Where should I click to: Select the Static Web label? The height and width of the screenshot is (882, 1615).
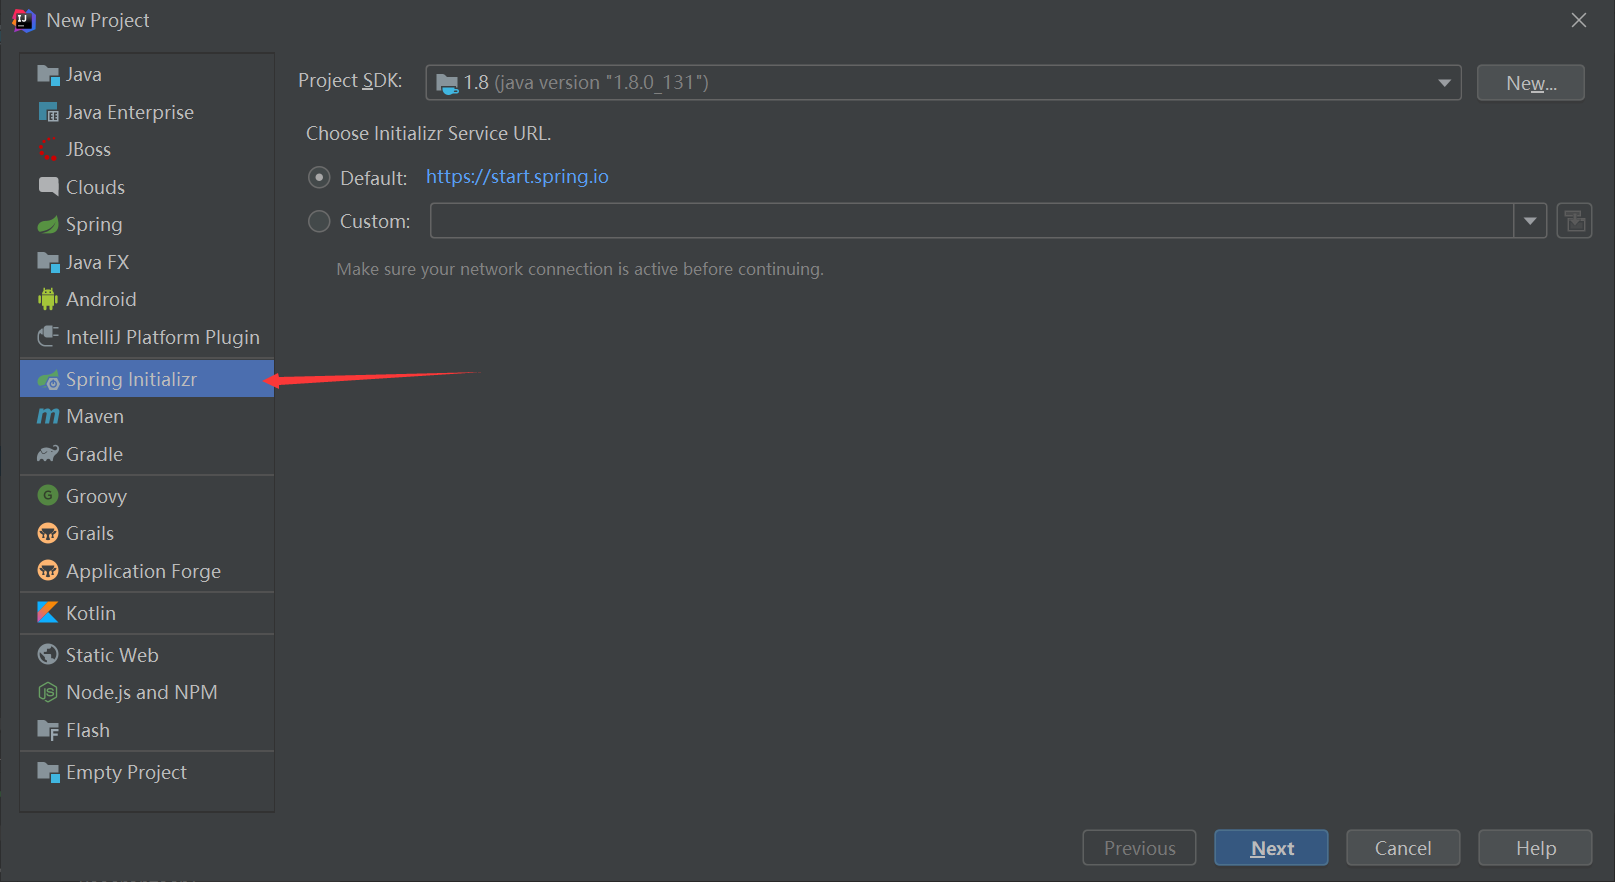pos(112,655)
